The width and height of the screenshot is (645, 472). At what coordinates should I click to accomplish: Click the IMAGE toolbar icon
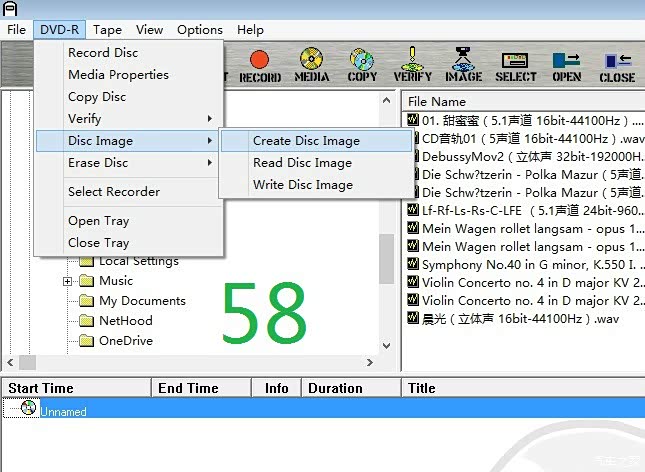pos(463,65)
